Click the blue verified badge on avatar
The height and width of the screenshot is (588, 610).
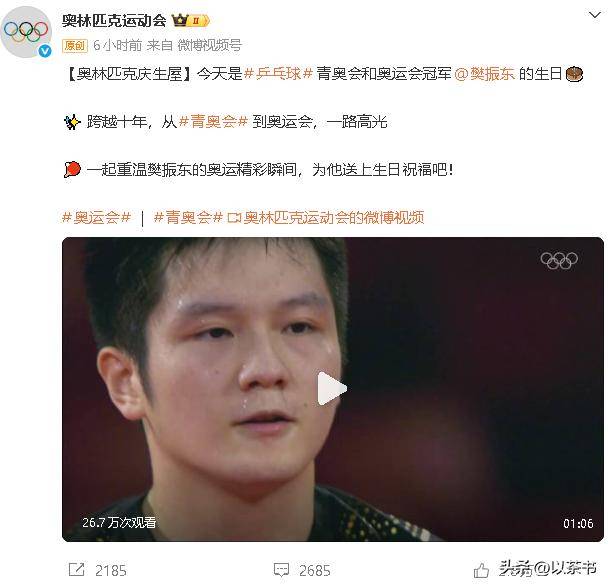[x=45, y=51]
